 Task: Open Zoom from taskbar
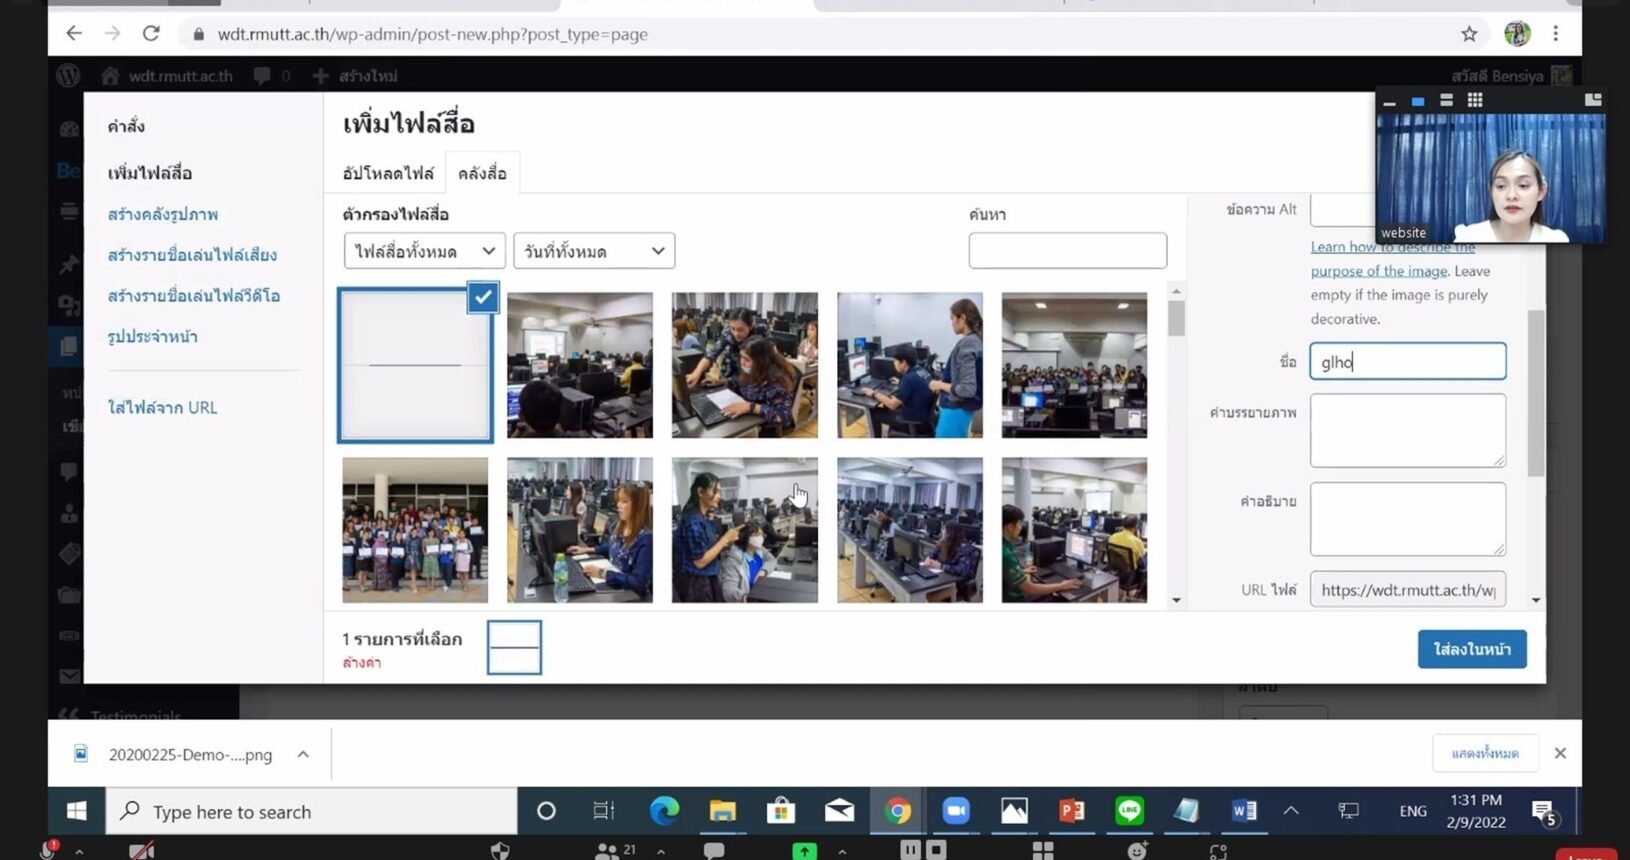[x=956, y=811]
